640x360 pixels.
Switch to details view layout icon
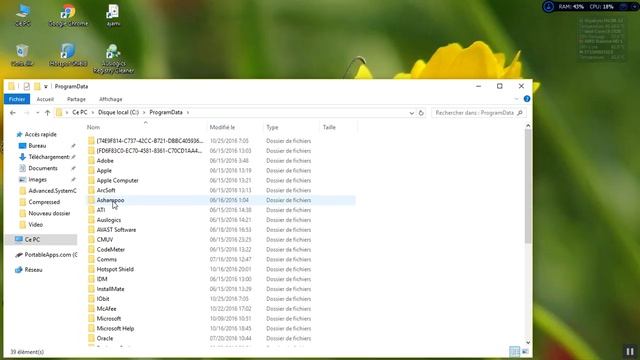click(x=514, y=351)
